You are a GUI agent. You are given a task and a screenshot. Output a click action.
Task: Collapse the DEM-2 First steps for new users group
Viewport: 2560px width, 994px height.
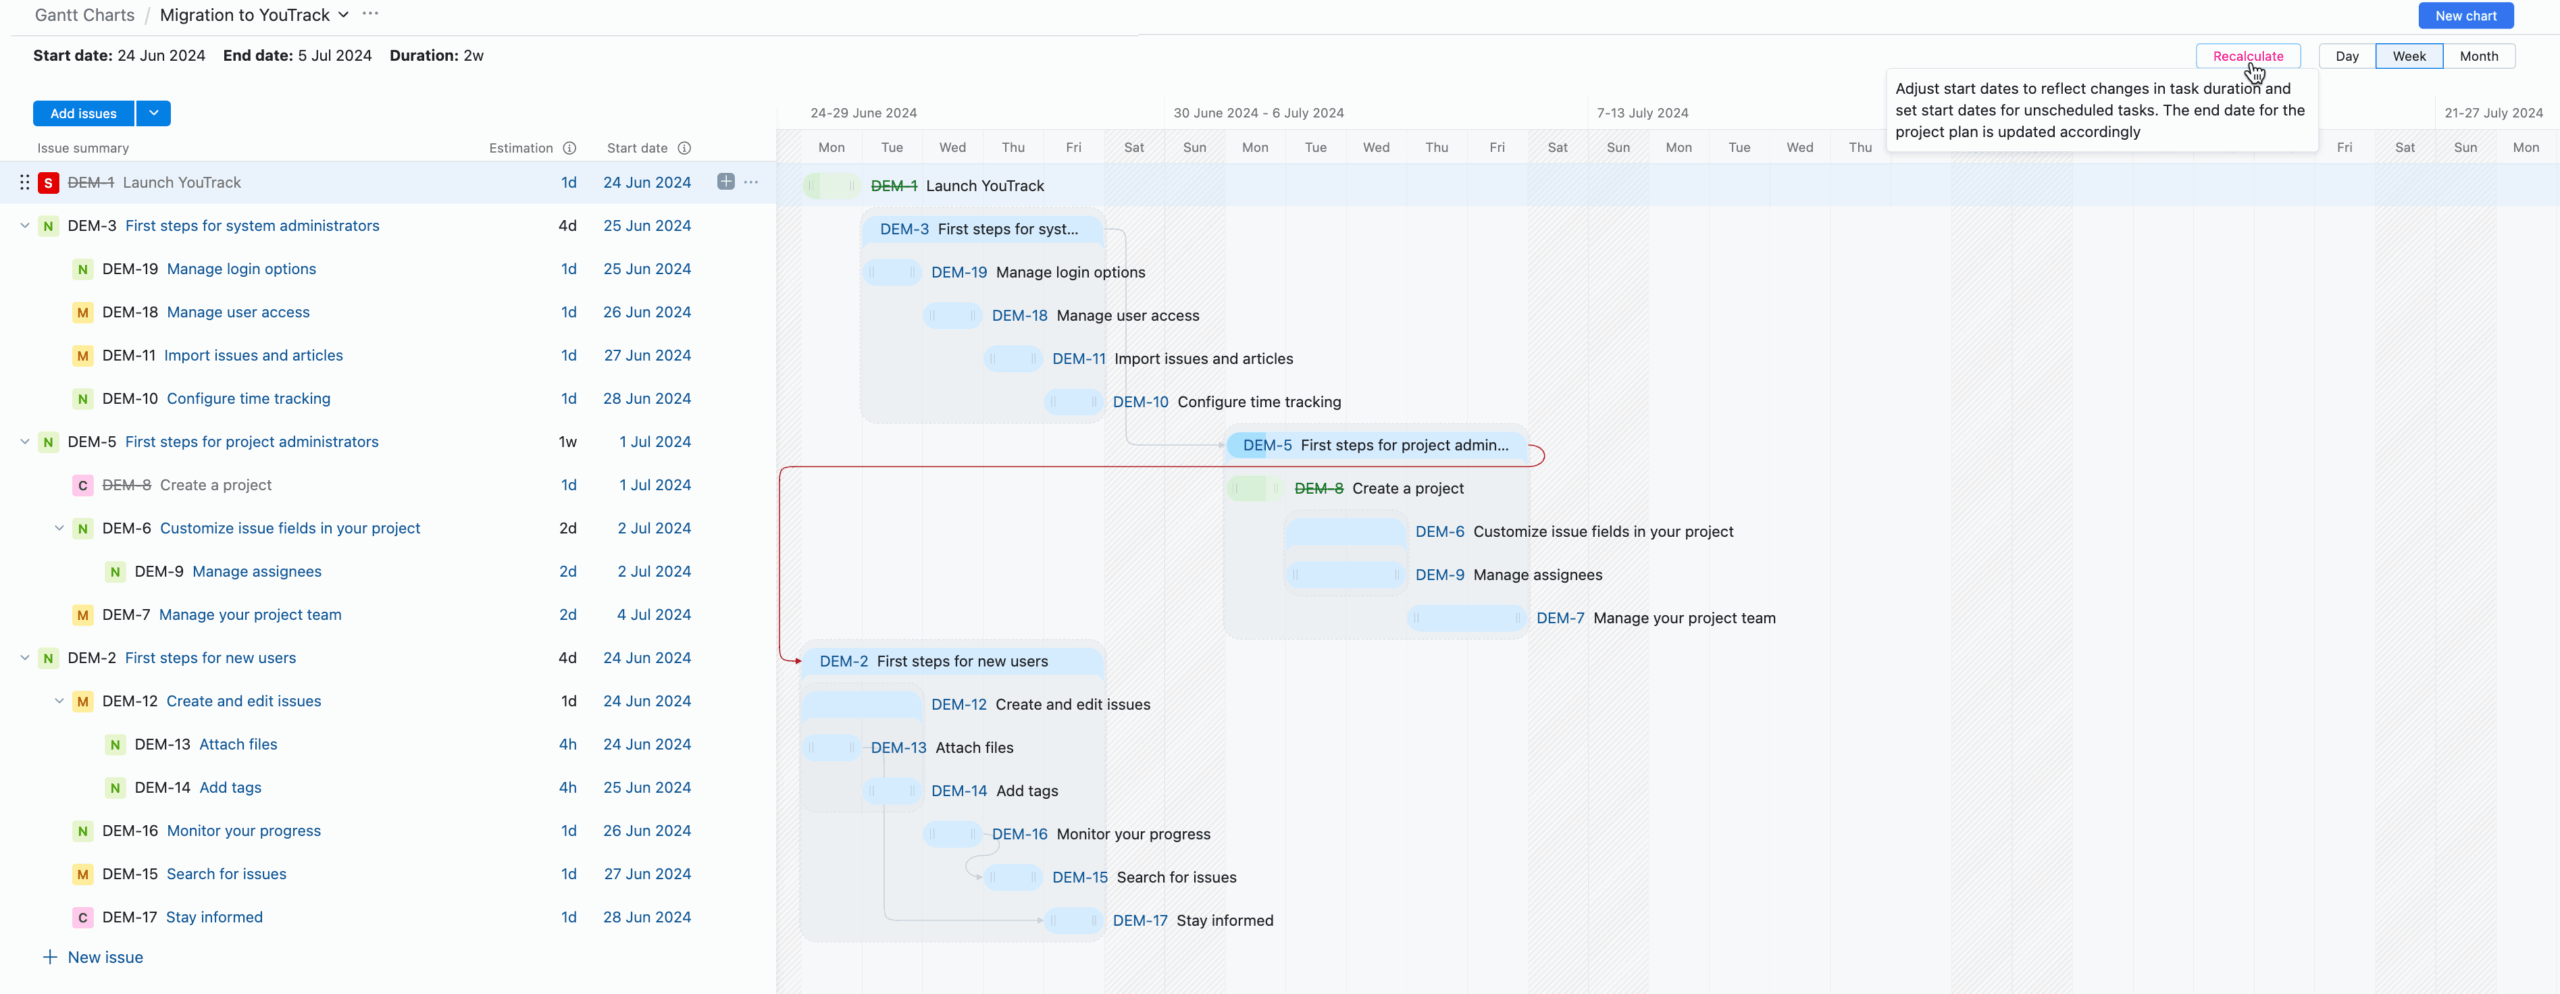[x=24, y=658]
